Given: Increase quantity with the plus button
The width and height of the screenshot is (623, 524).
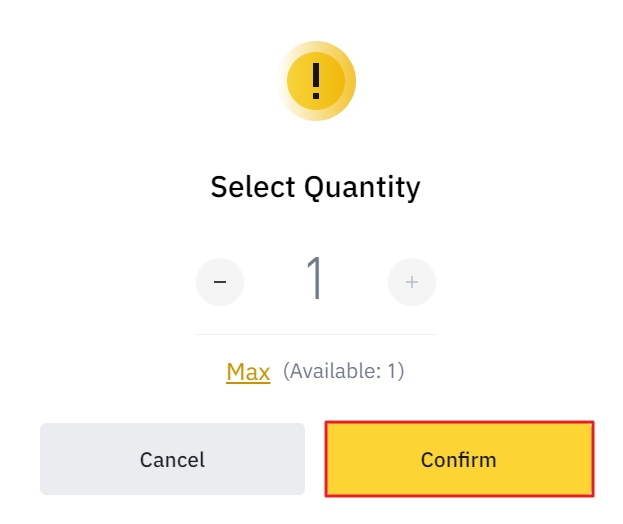Looking at the screenshot, I should [x=411, y=282].
